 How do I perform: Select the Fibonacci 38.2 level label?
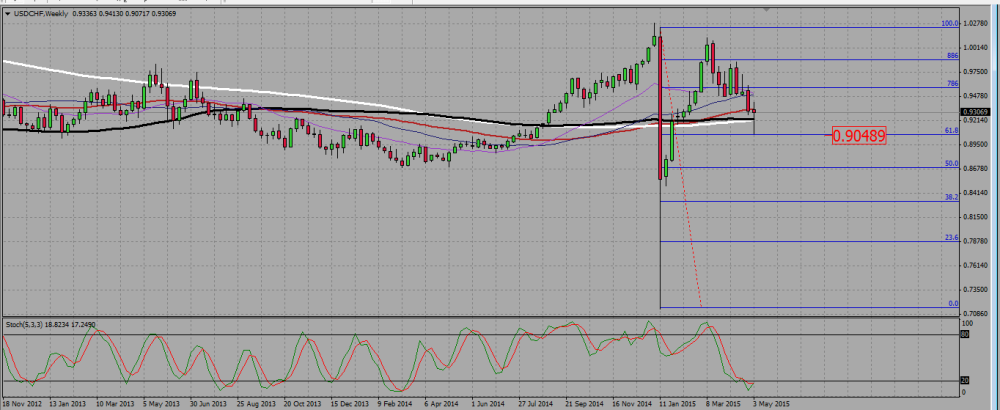(951, 198)
